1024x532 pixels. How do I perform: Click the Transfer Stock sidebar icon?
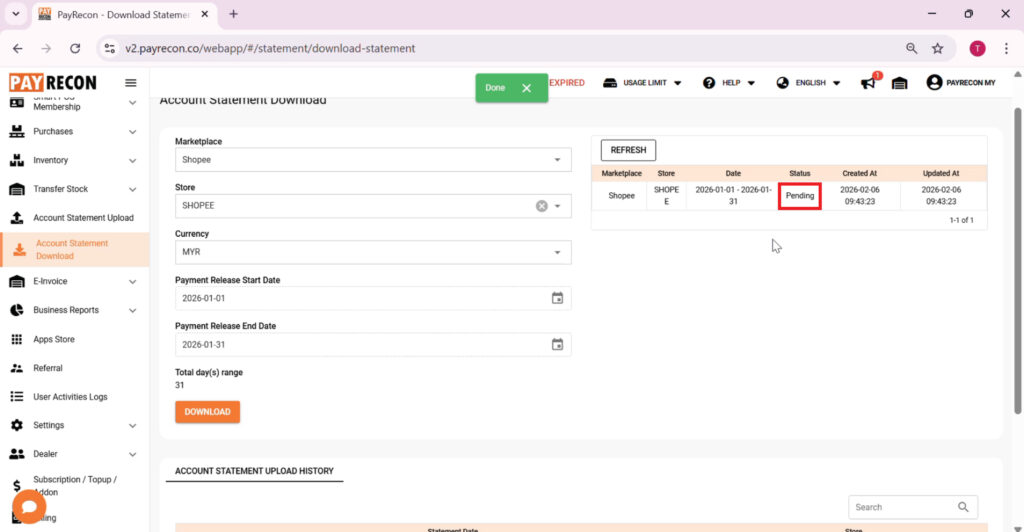17,189
